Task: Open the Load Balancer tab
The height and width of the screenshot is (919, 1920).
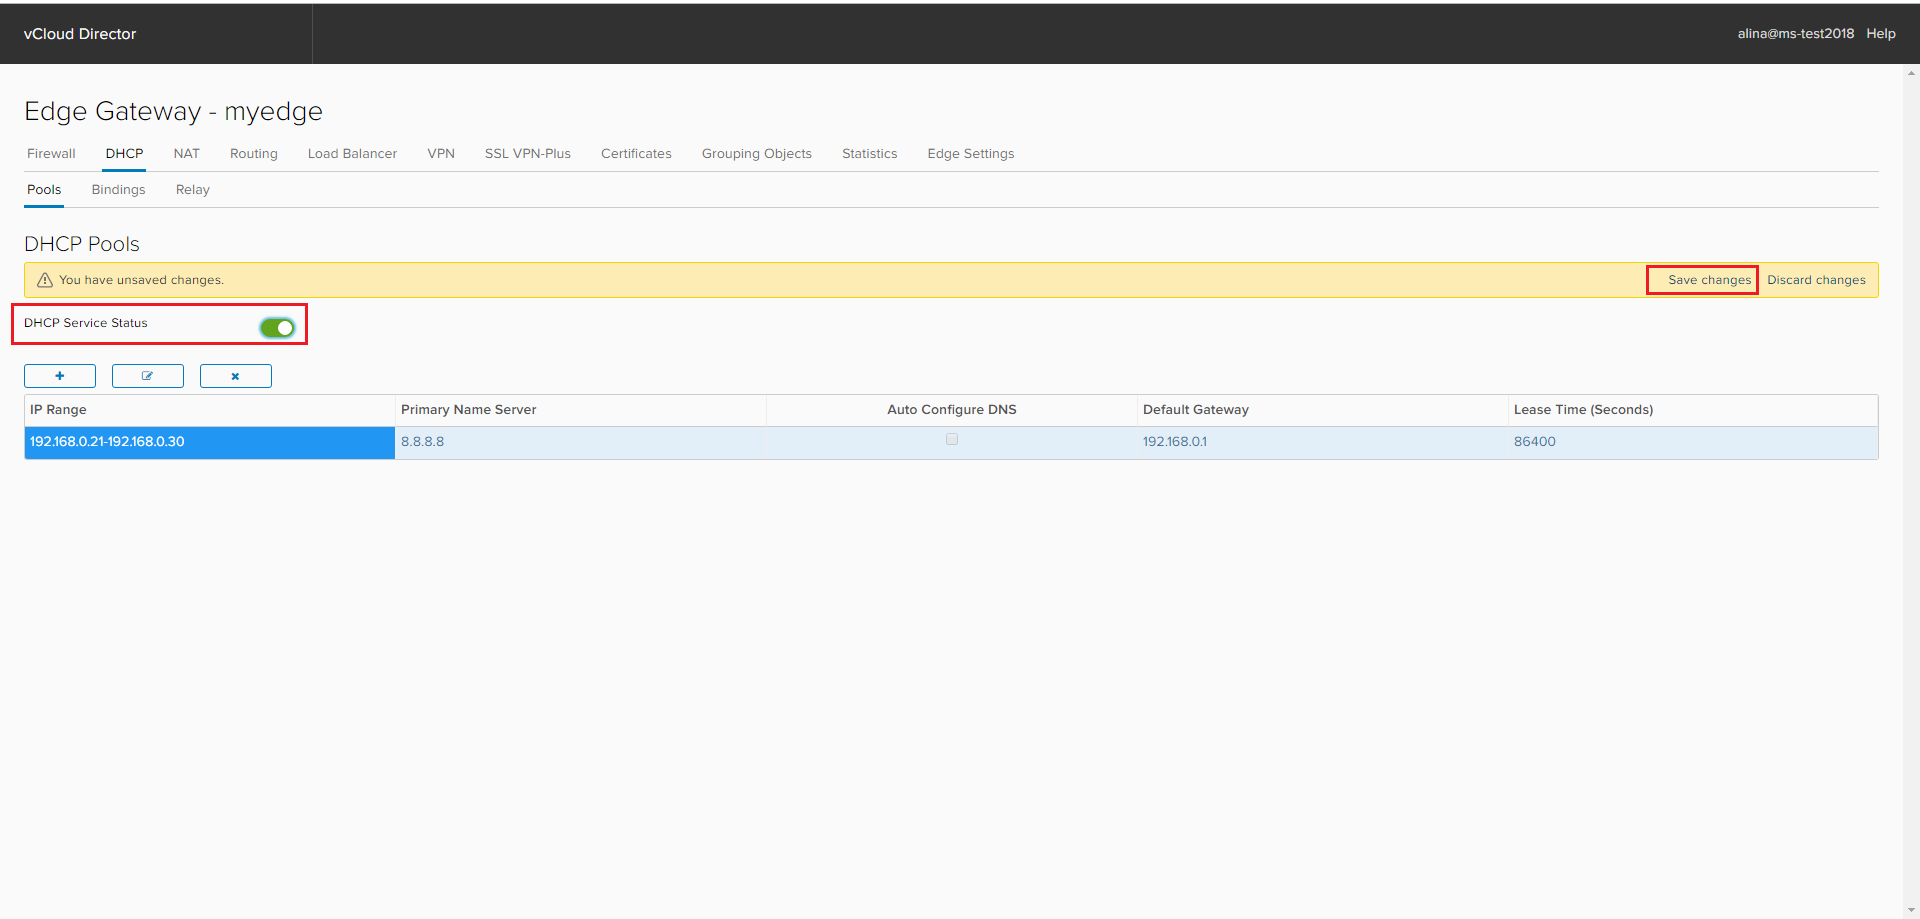Action: tap(352, 153)
